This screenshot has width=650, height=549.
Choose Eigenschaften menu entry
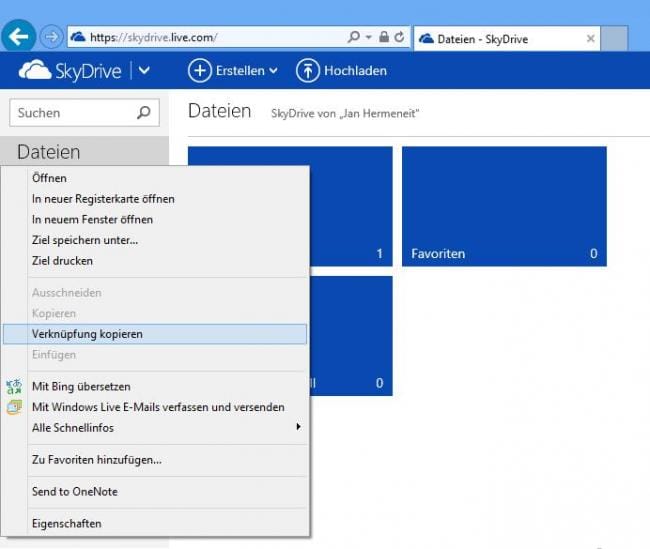tap(155, 523)
